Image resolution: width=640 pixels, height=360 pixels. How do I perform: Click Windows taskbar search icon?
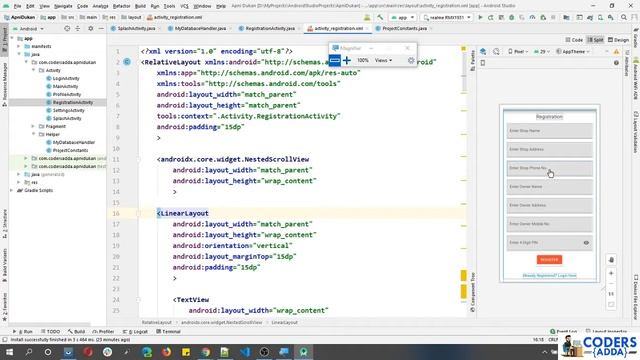[29, 352]
